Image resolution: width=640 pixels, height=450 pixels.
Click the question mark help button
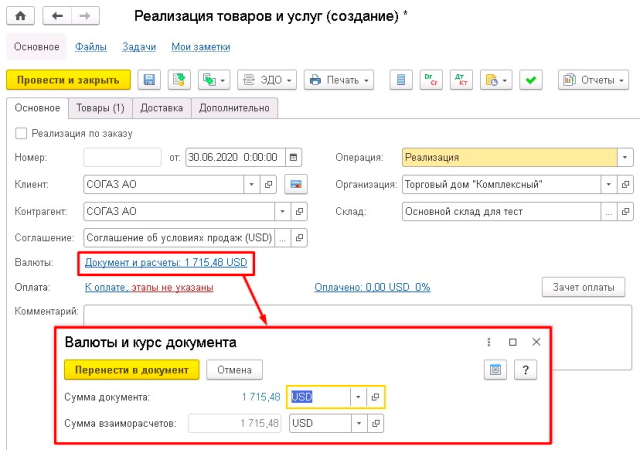point(527,369)
